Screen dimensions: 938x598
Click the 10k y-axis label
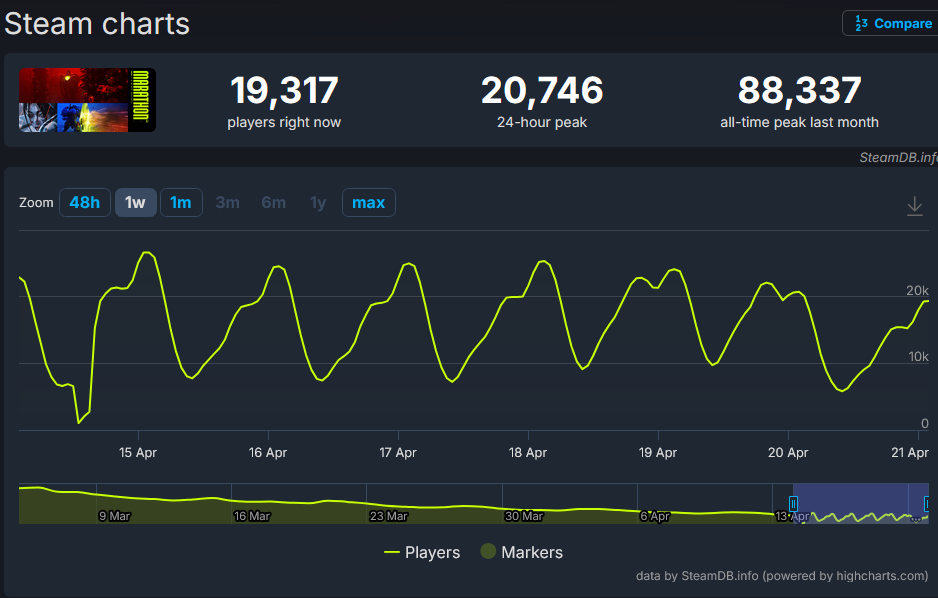coord(919,357)
